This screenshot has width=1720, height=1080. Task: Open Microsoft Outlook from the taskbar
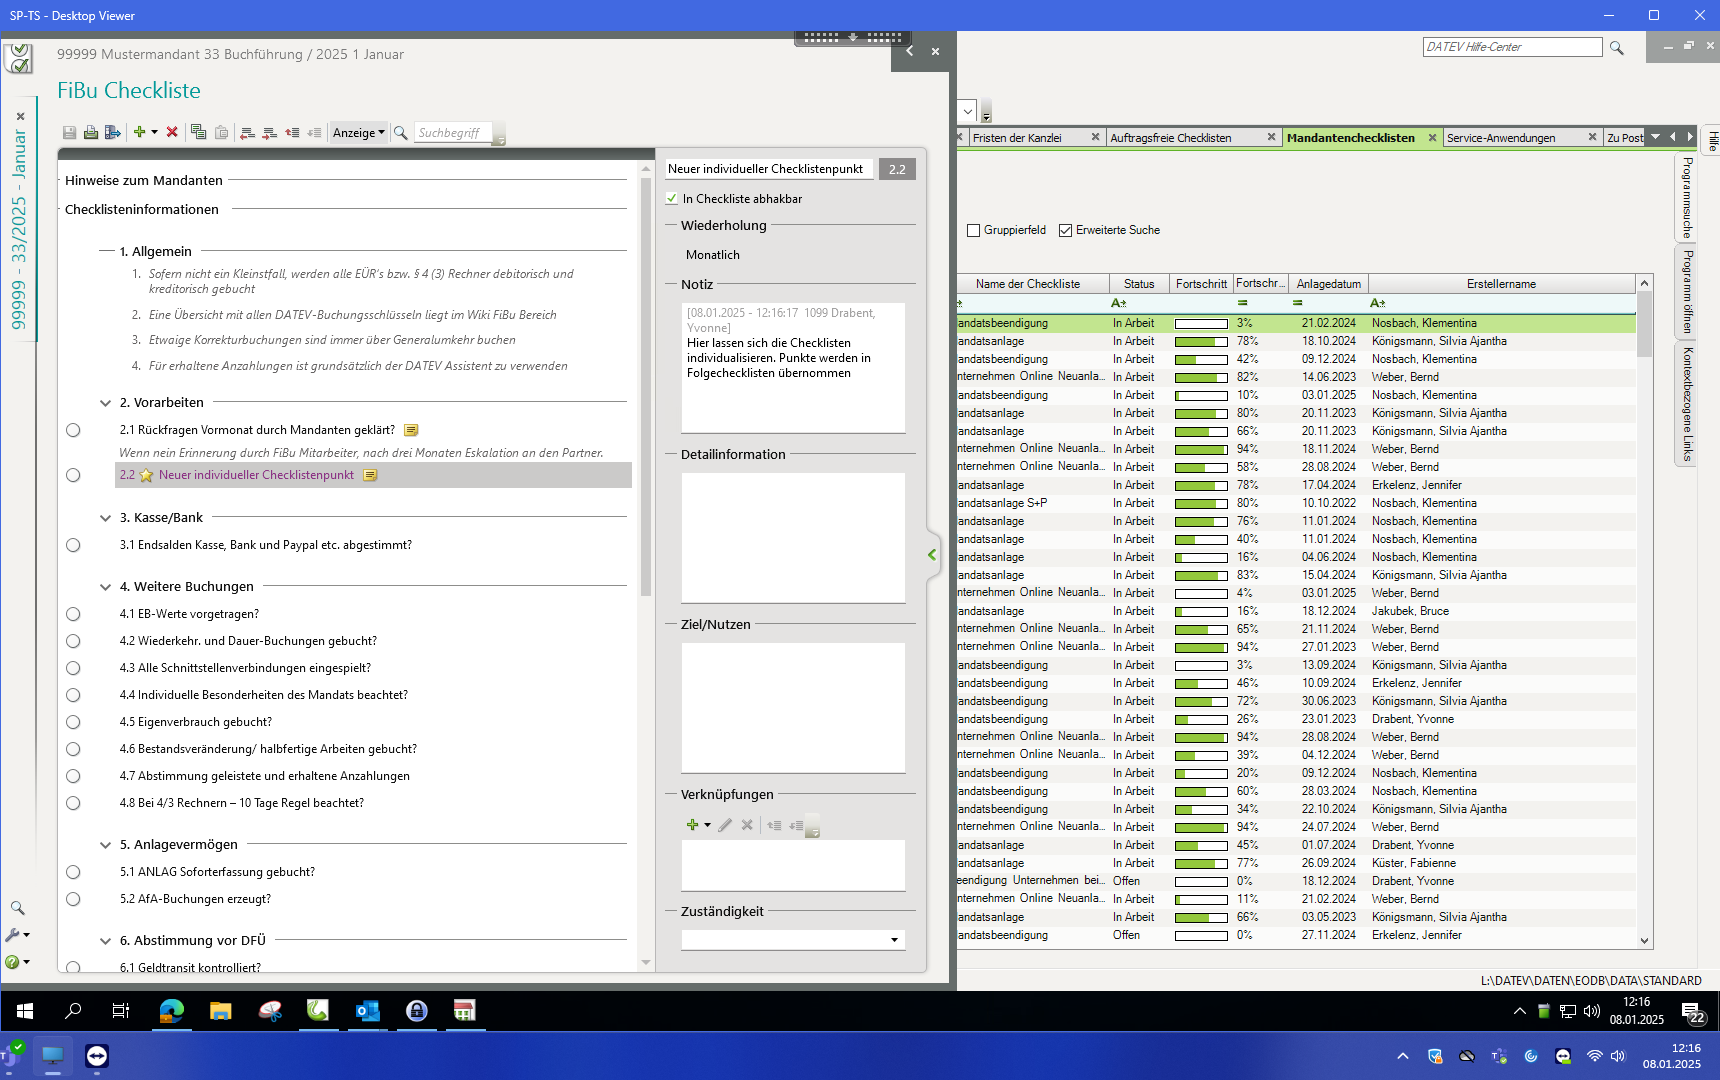coord(367,1011)
